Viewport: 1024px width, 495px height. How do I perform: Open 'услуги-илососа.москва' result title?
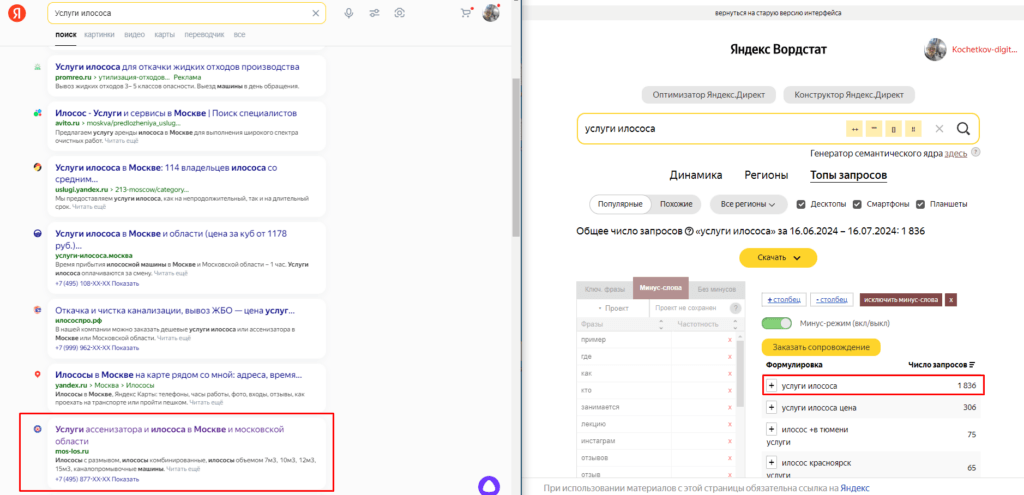pyautogui.click(x=171, y=239)
